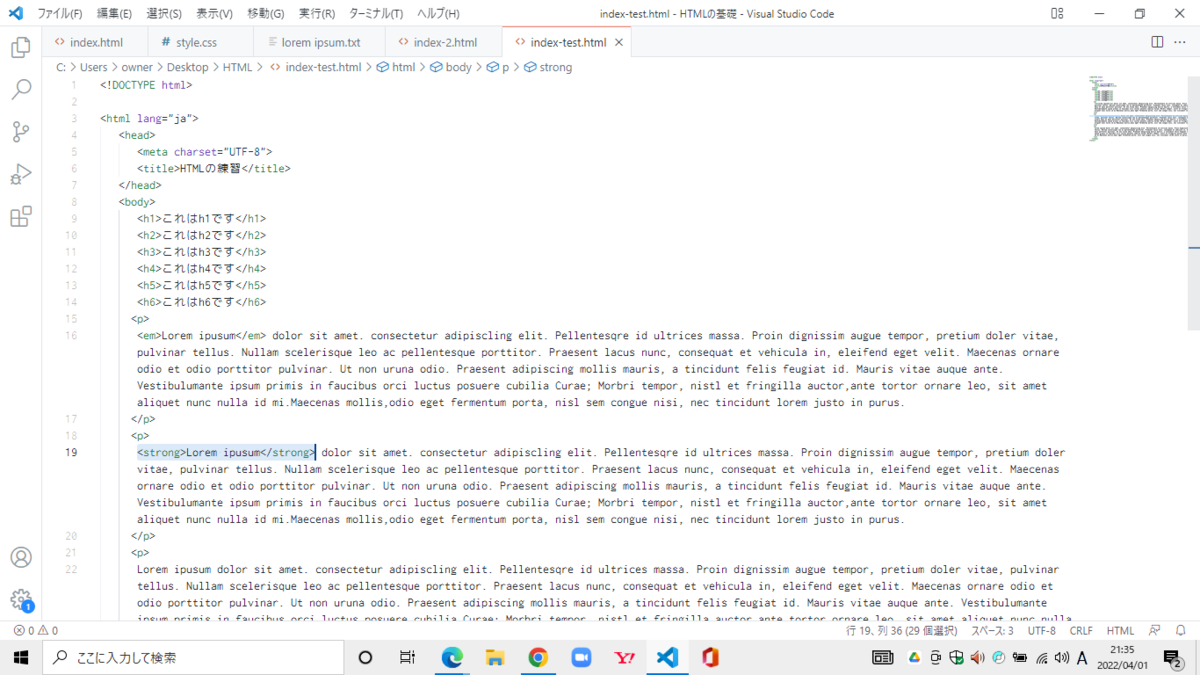Open Microsoft Office from taskbar

tap(711, 657)
